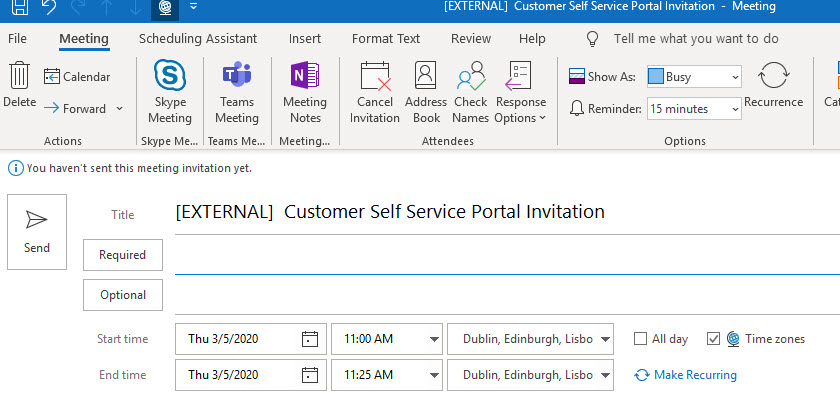The height and width of the screenshot is (397, 840).
Task: Open the Format Text tab
Action: coord(386,39)
